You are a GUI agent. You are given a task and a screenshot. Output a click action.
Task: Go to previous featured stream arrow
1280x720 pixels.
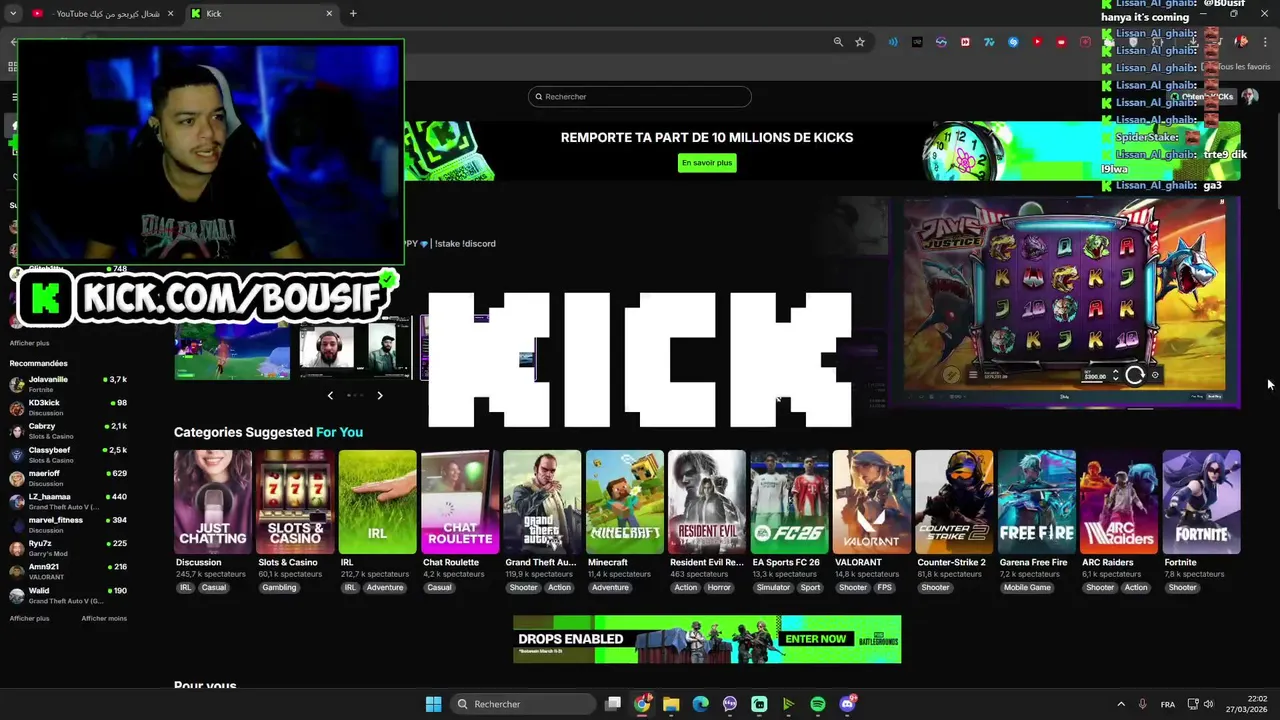click(330, 396)
